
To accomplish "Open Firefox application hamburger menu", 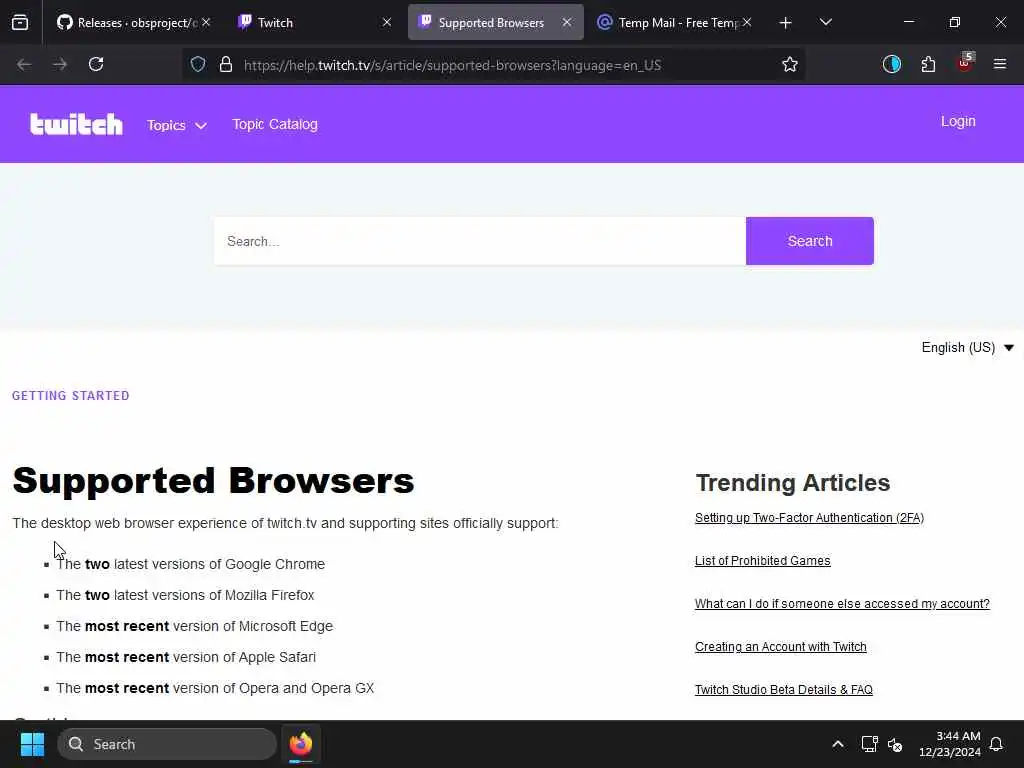I will coord(1000,64).
